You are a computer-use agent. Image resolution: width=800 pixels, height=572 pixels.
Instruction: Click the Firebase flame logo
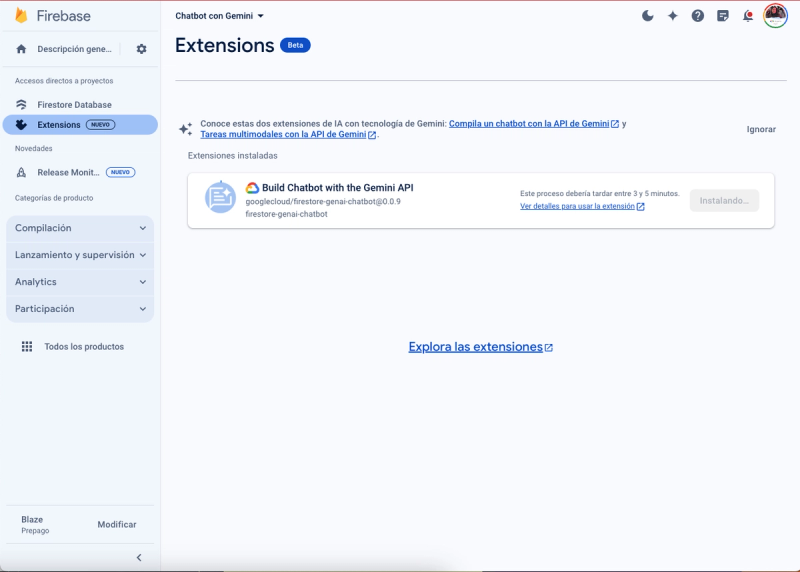[21, 15]
